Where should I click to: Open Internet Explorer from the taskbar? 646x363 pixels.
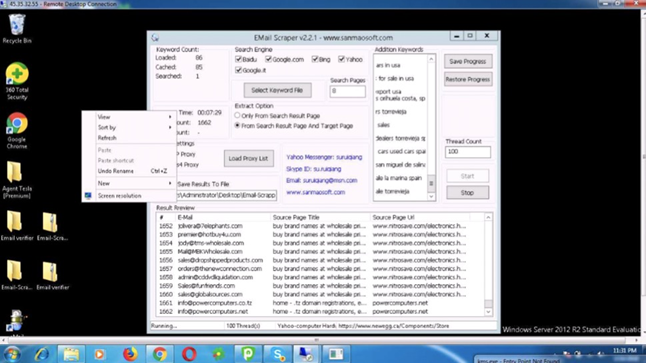(x=42, y=354)
